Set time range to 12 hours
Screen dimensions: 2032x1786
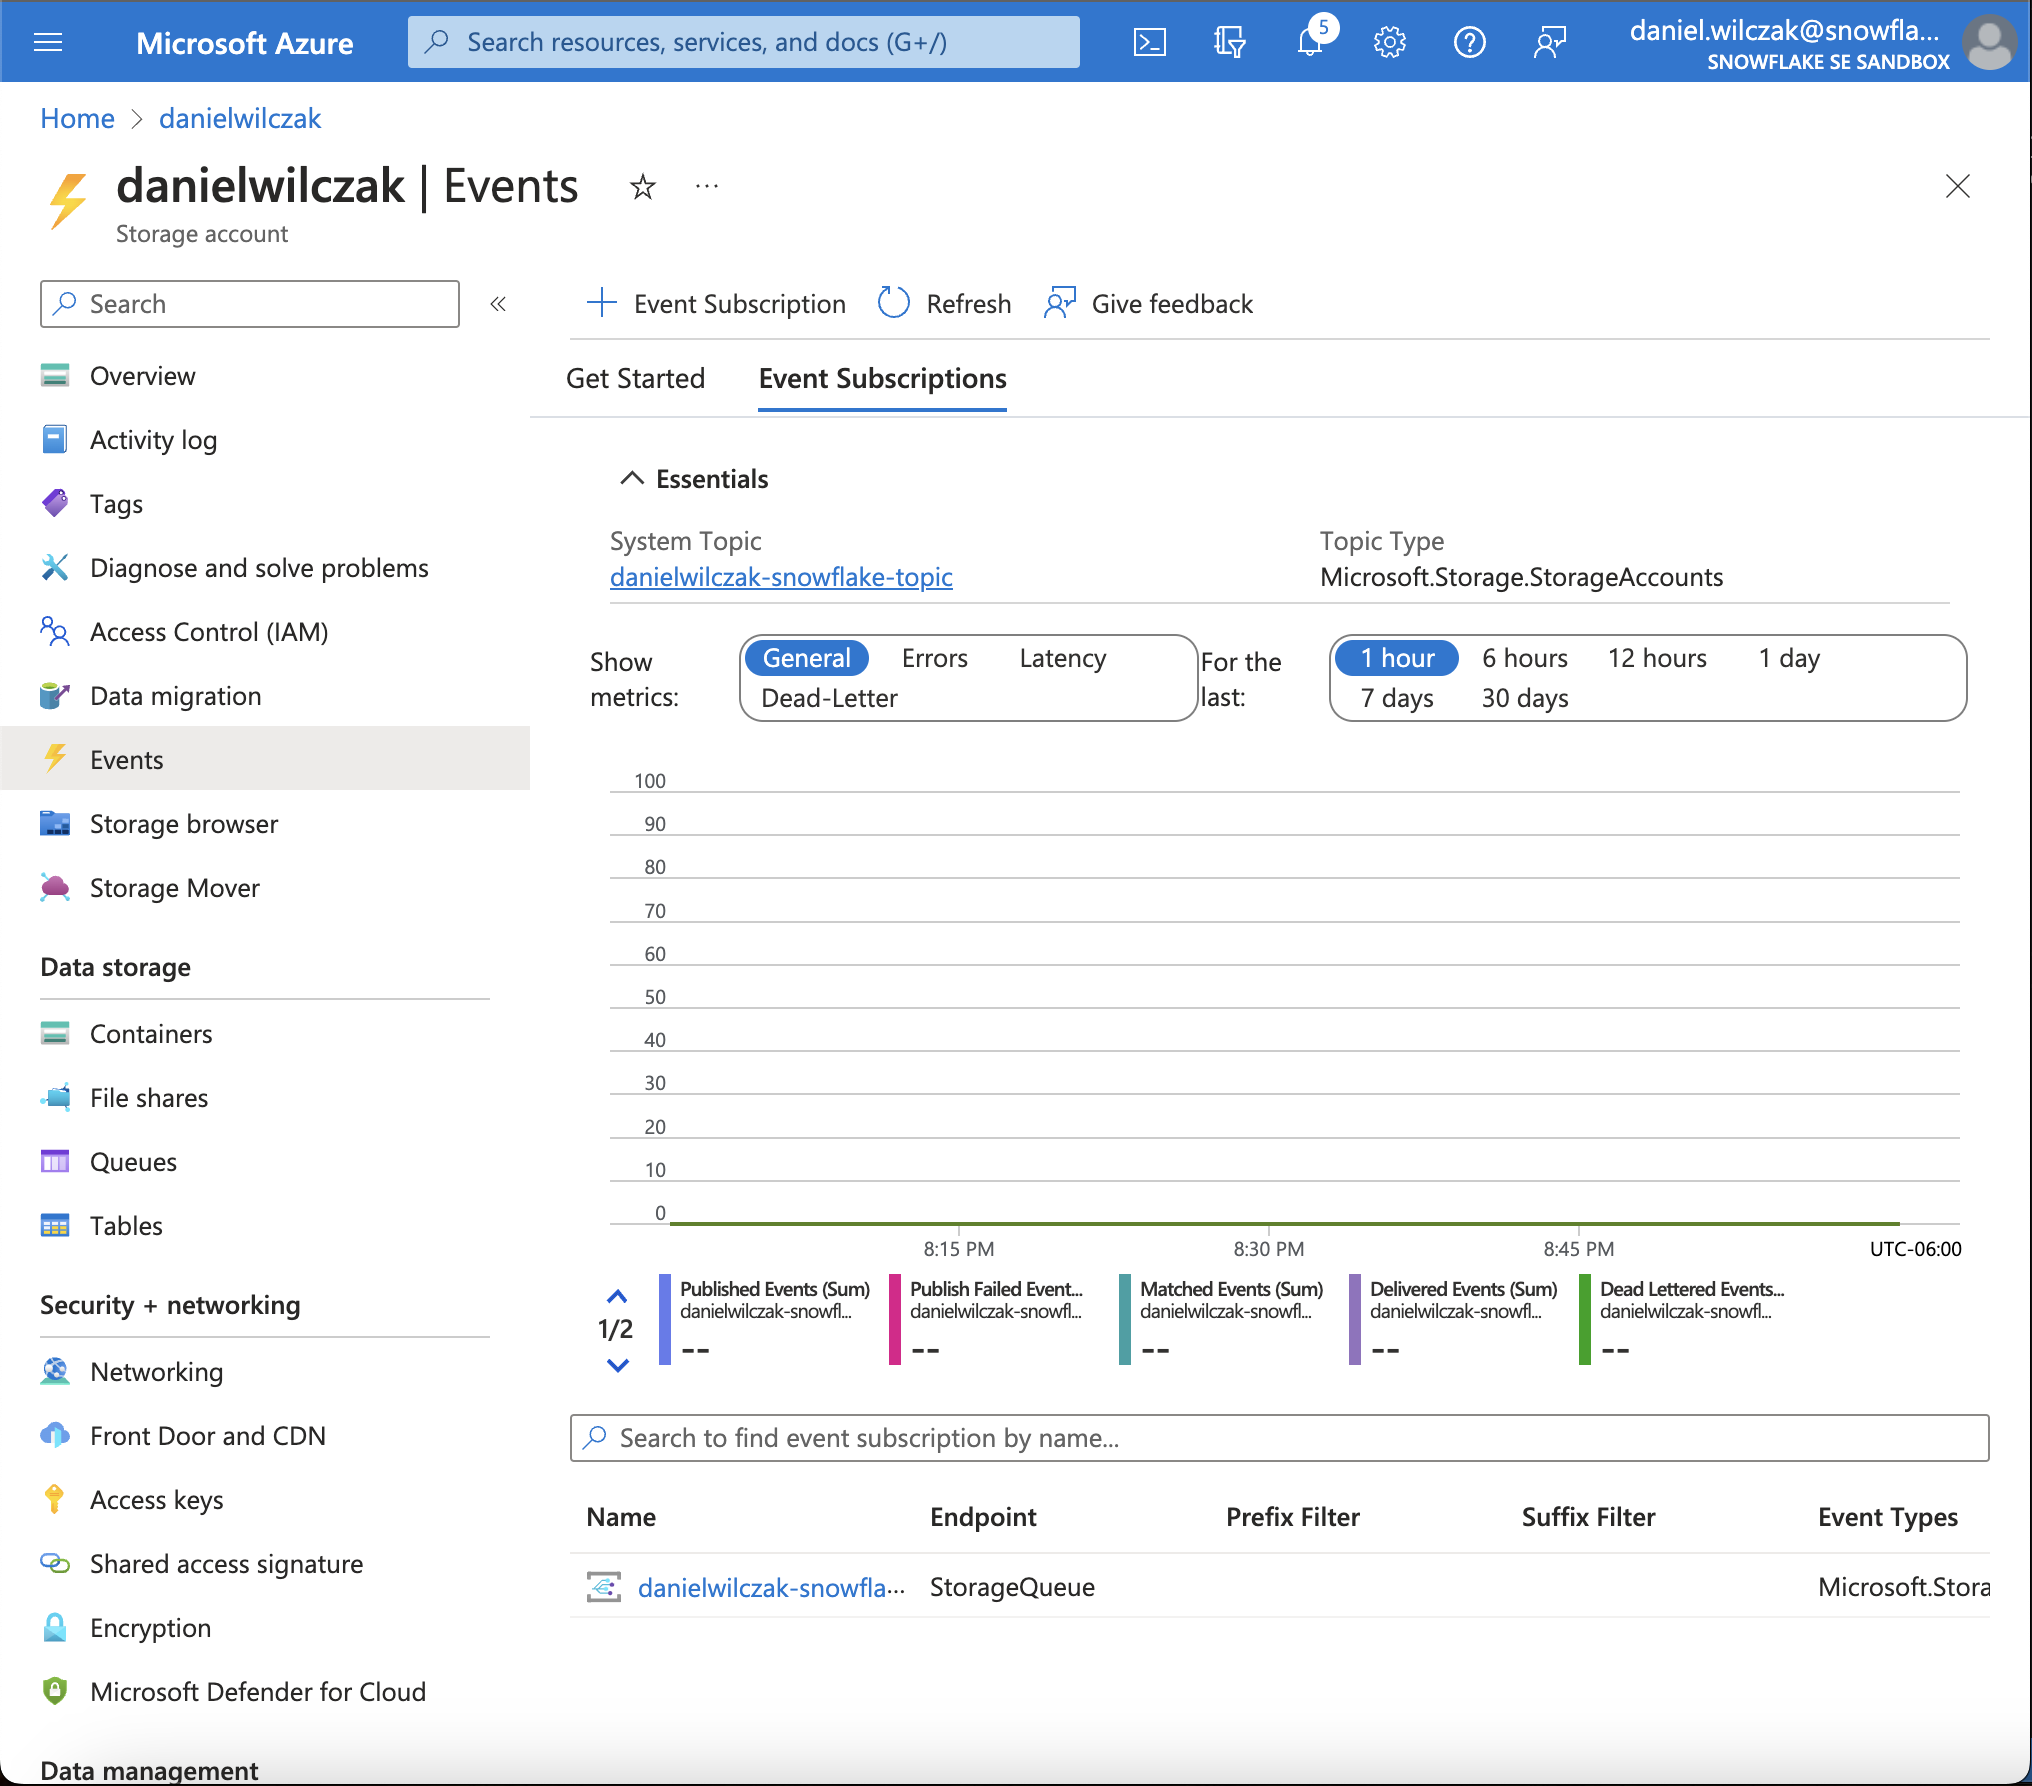click(x=1657, y=658)
